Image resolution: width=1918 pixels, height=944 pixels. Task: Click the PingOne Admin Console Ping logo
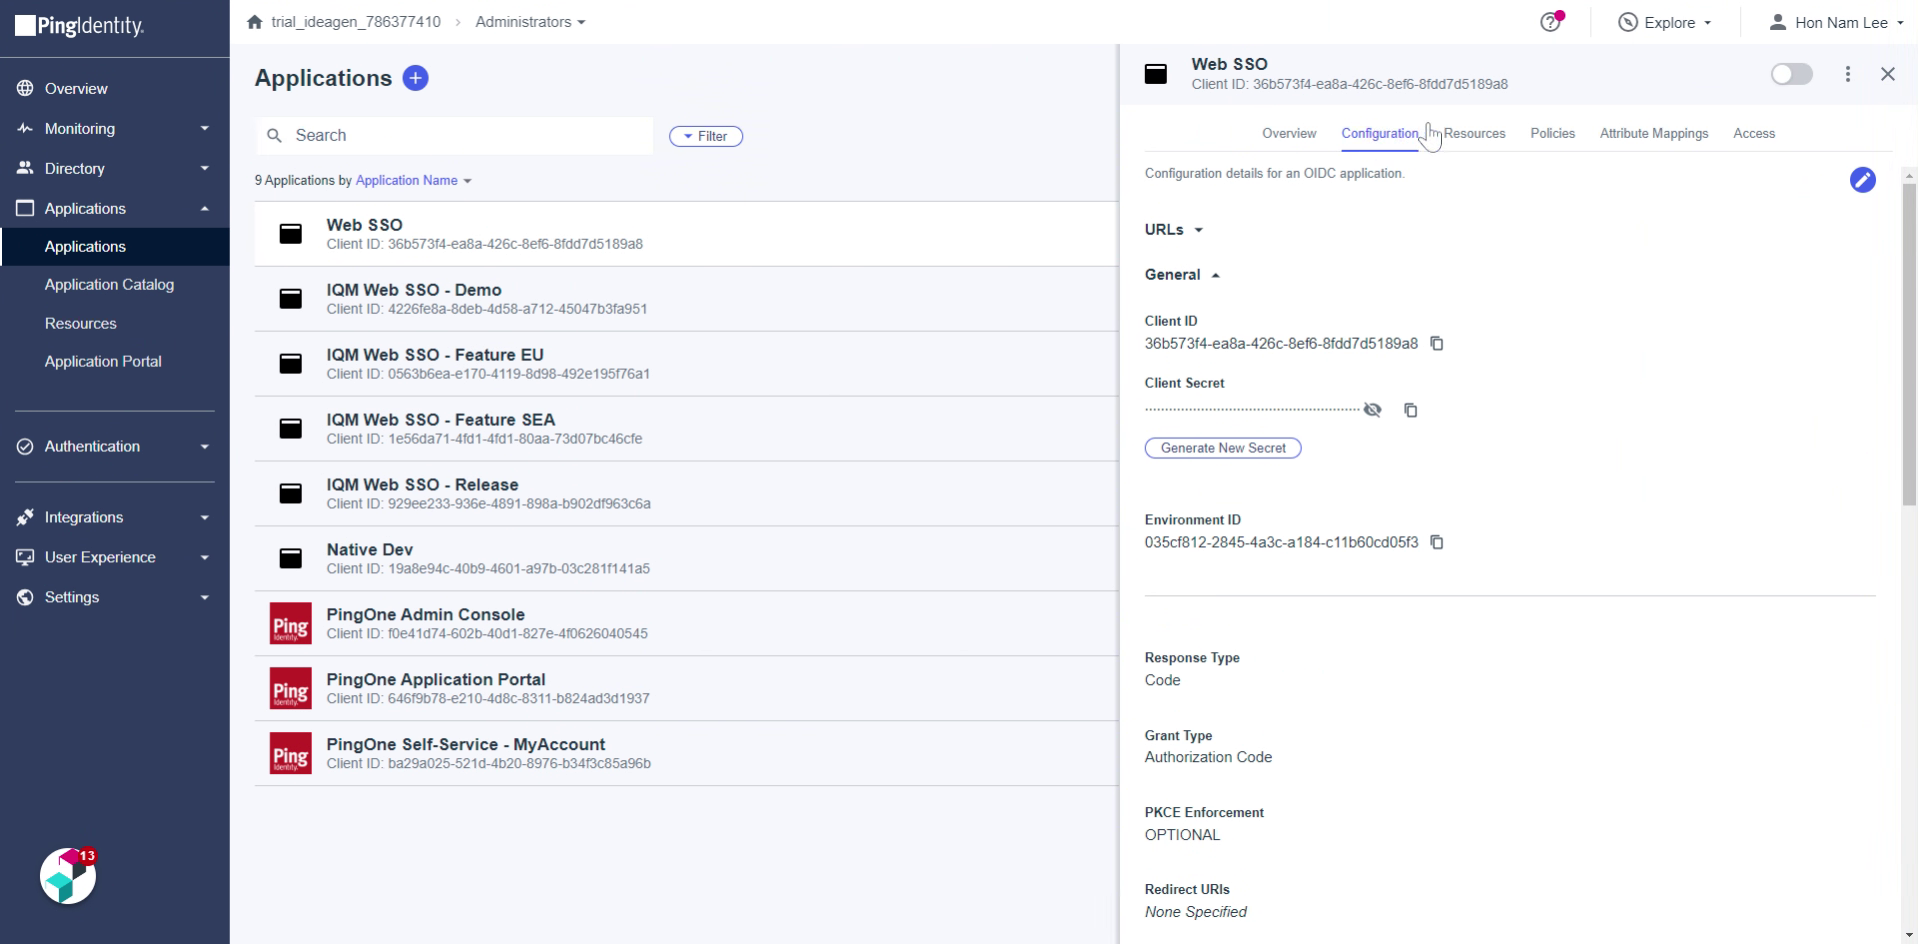290,623
